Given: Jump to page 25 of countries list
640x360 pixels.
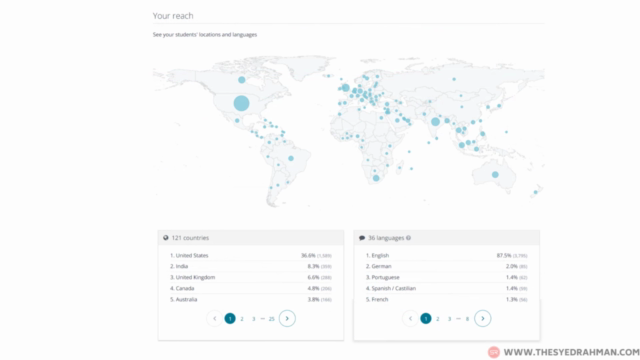Looking at the screenshot, I should click(271, 319).
